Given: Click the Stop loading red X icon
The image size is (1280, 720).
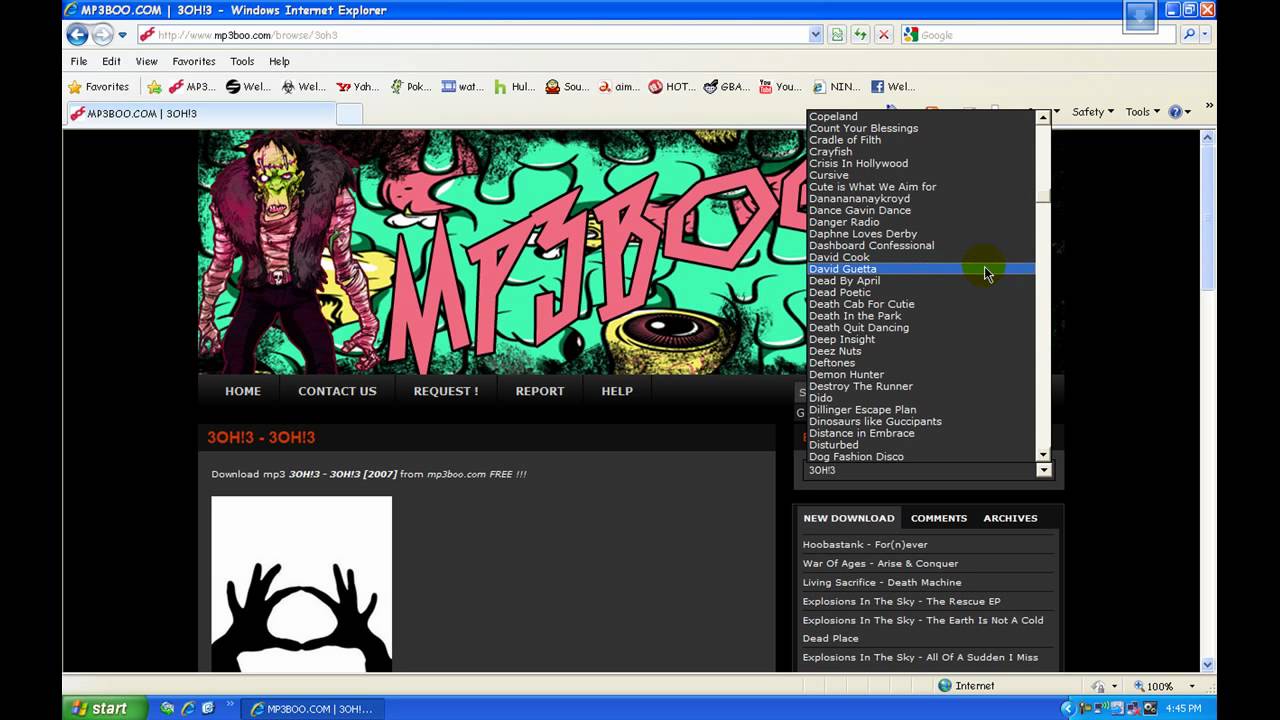Looking at the screenshot, I should click(883, 34).
